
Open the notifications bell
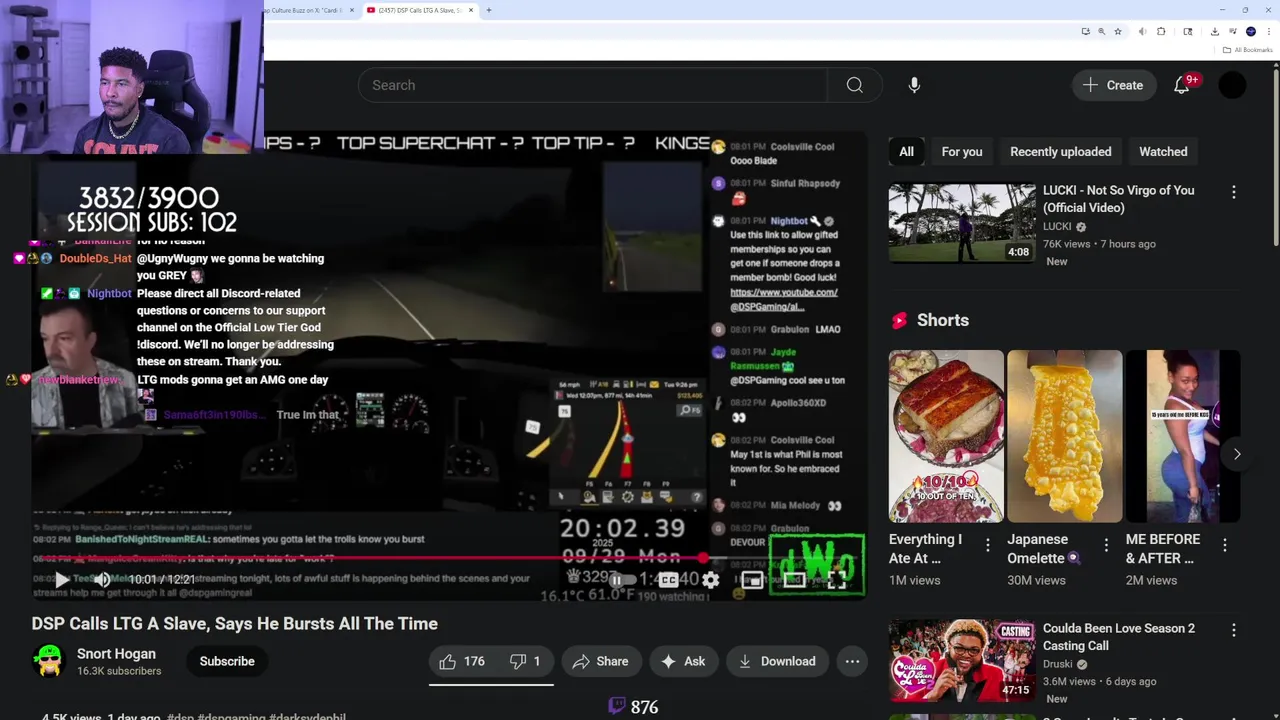[x=1182, y=85]
